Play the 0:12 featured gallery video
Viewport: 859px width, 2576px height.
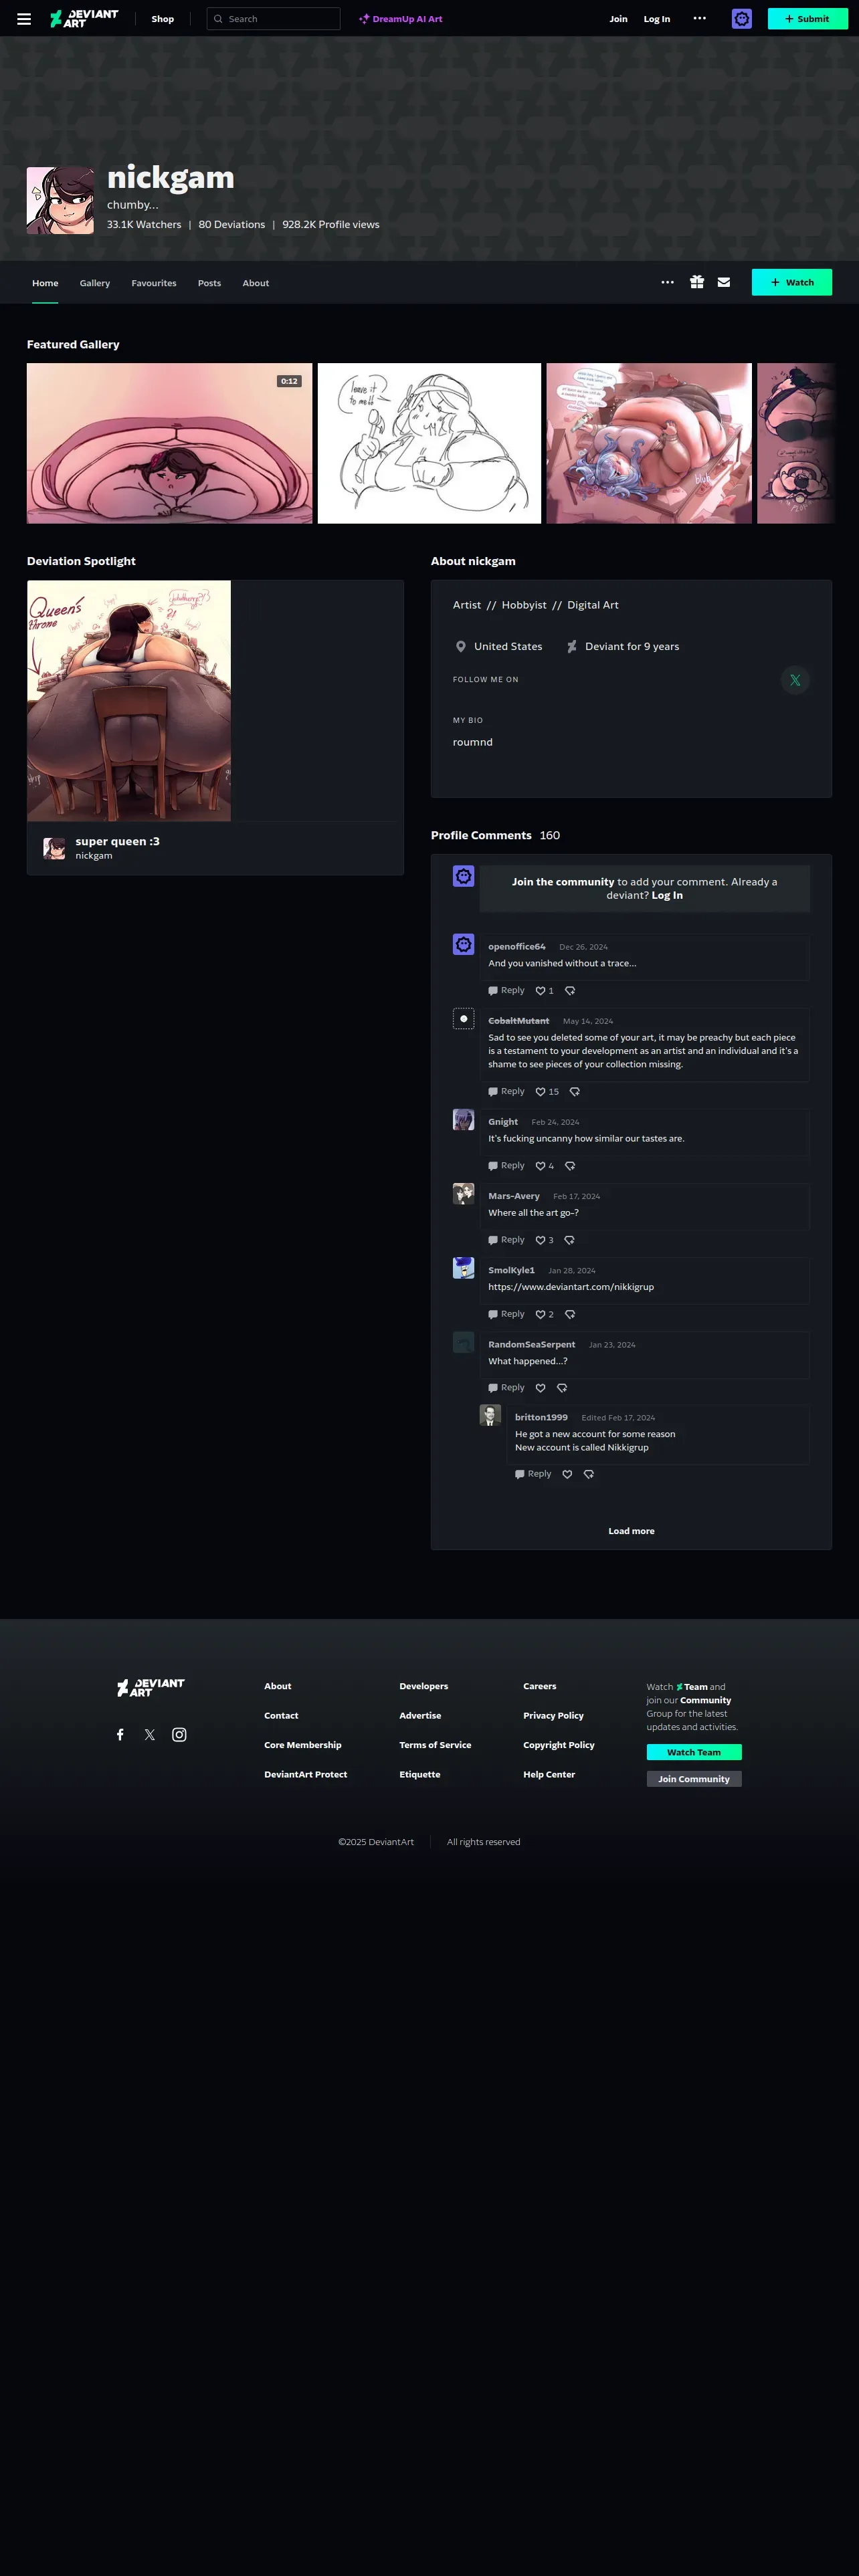(170, 443)
